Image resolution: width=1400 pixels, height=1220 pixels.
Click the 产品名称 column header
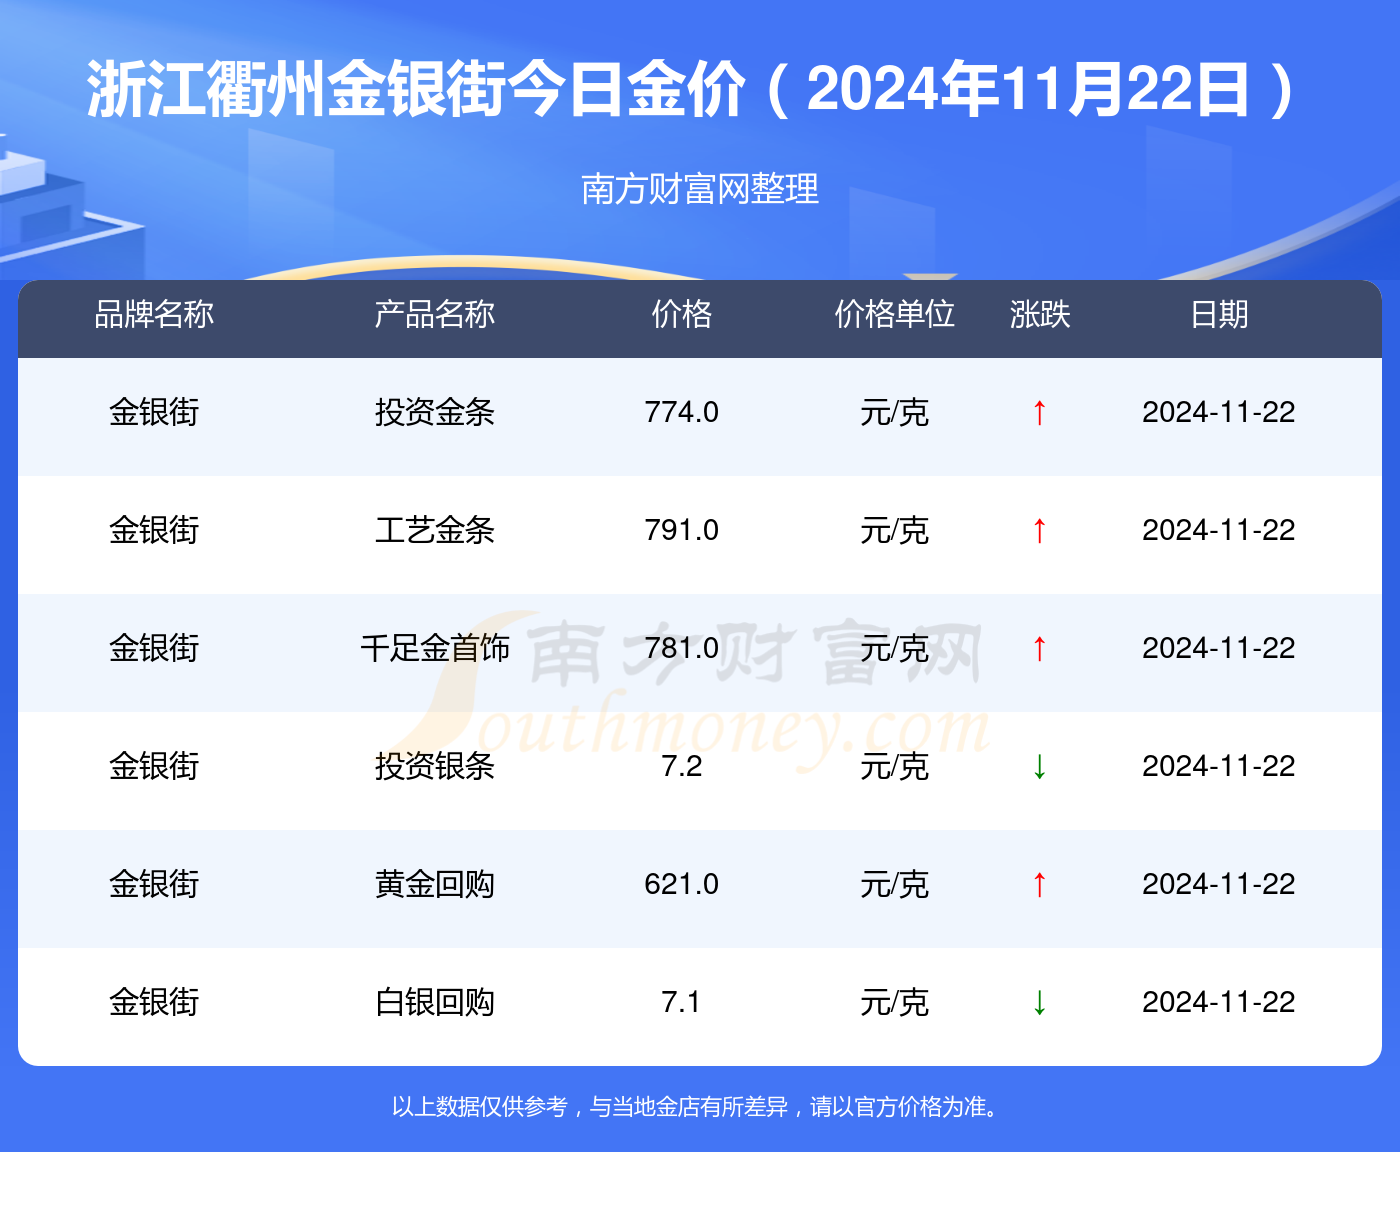tap(434, 314)
